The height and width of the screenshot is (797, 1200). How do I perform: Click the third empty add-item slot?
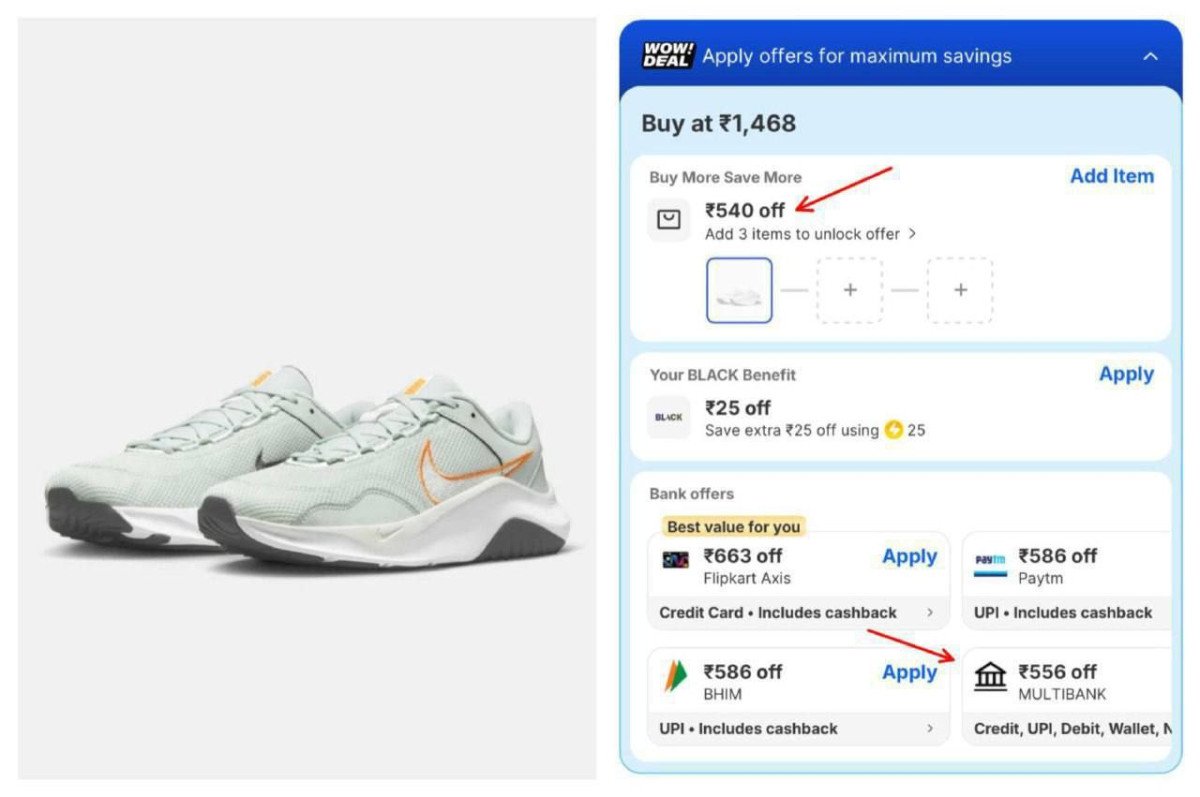click(960, 290)
